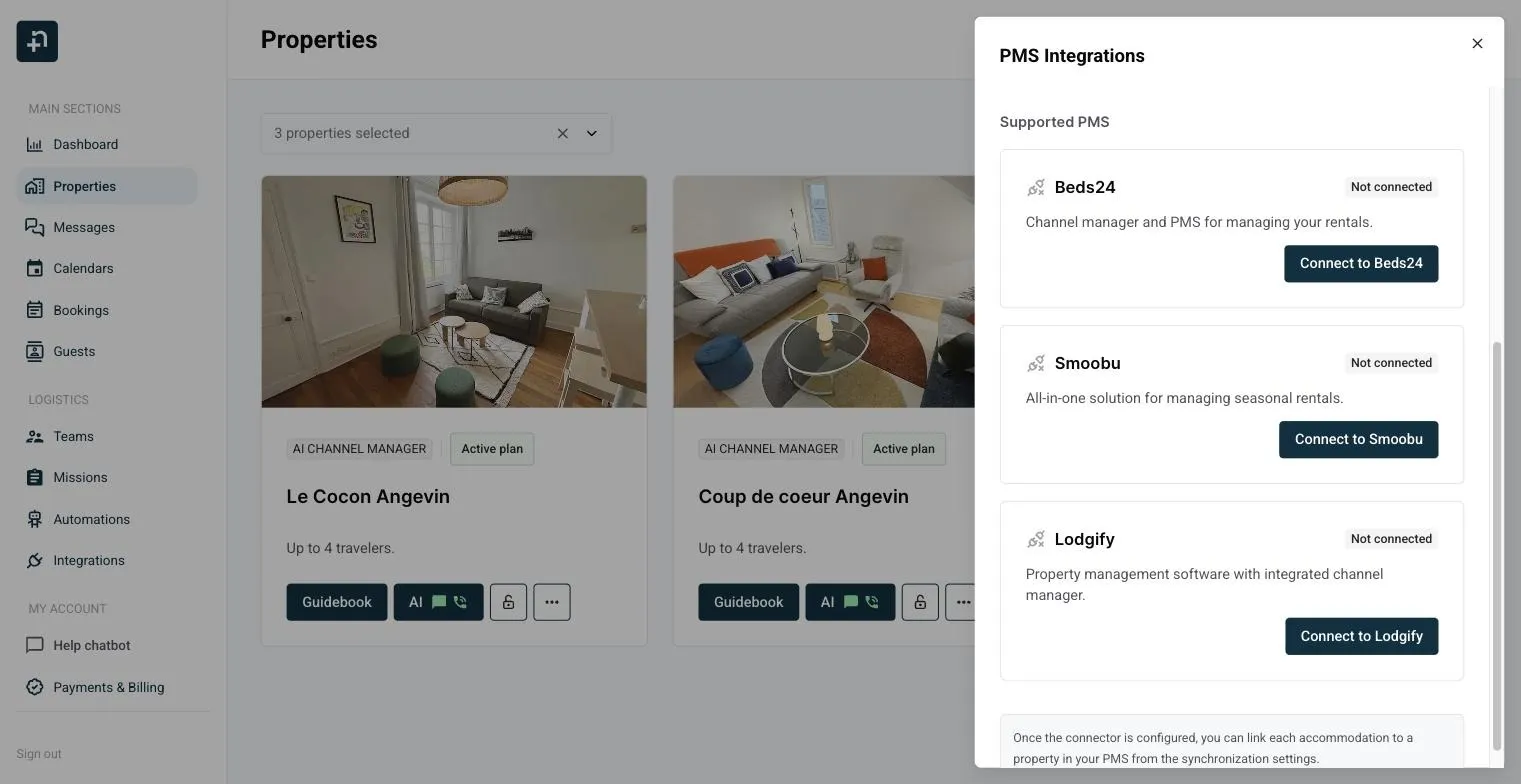Click Active plan badge on Coup de coeur Angevin
The height and width of the screenshot is (784, 1521).
pyautogui.click(x=904, y=449)
